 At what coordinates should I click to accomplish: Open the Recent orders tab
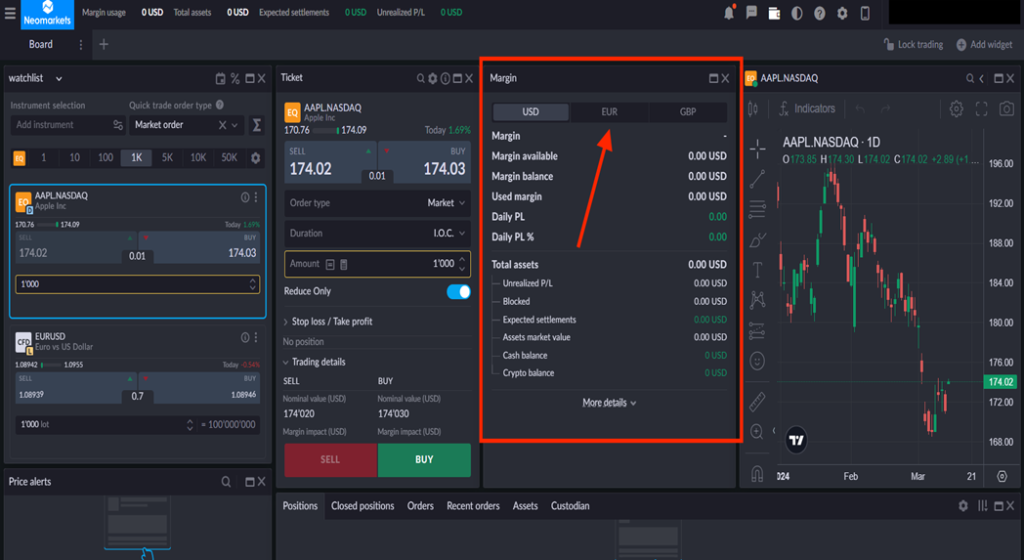(x=473, y=506)
